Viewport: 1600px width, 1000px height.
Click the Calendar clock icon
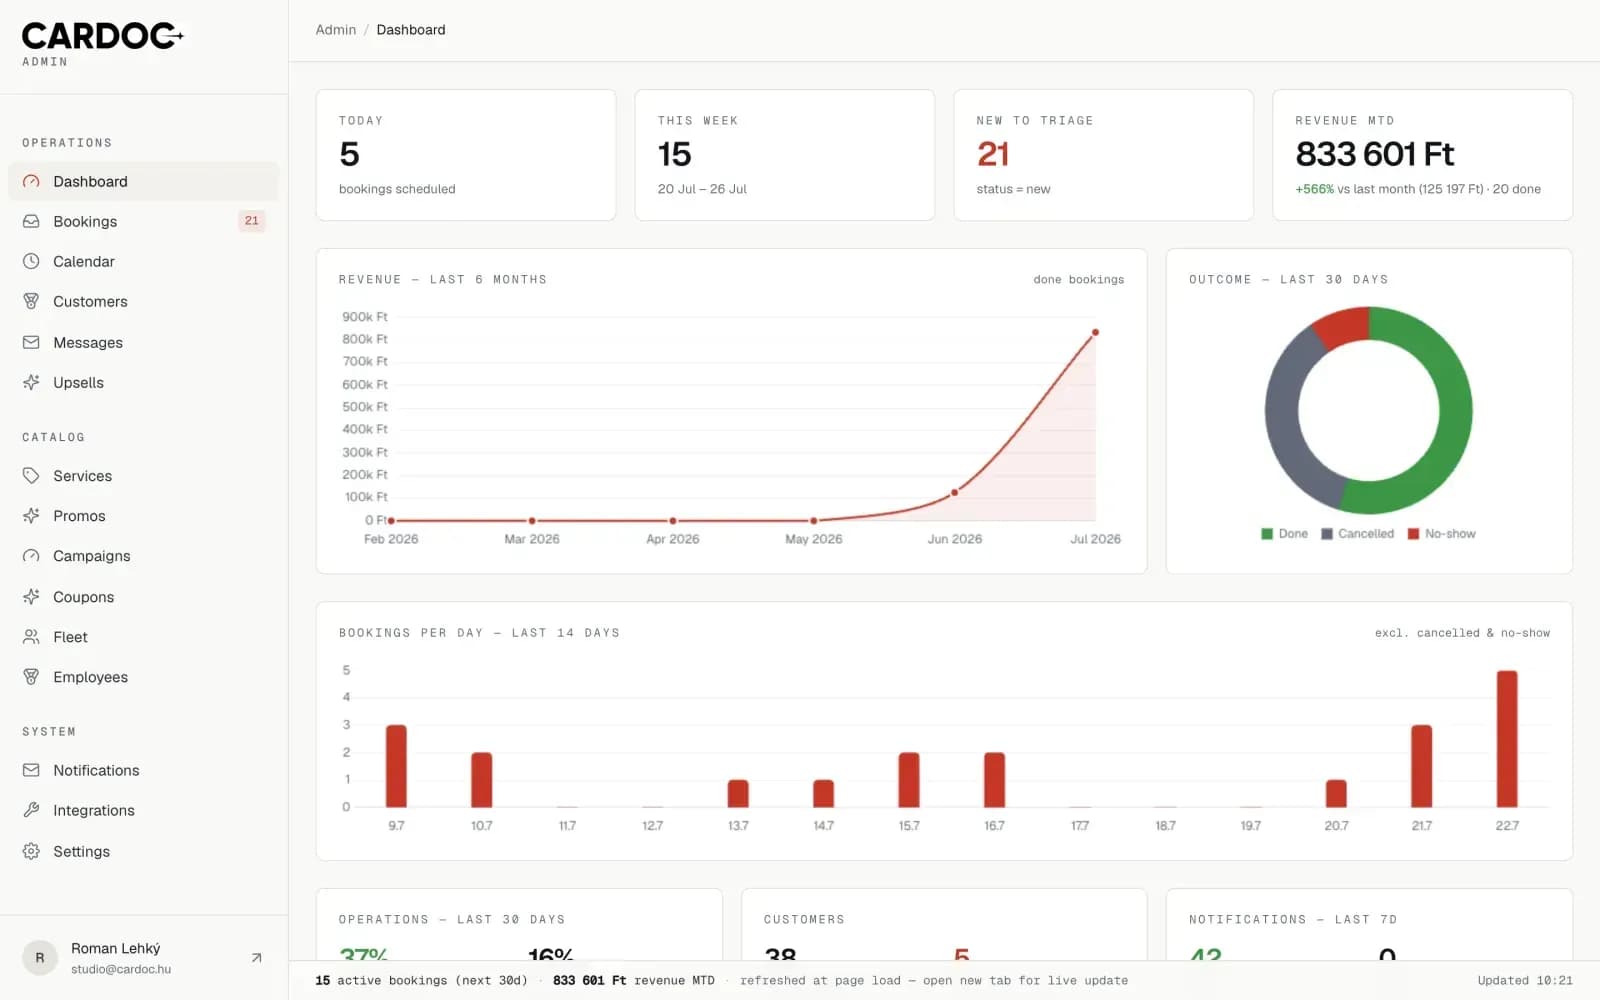[31, 261]
